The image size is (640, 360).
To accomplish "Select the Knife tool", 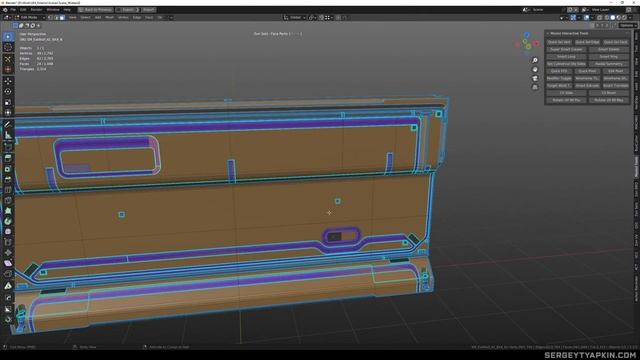I will click(x=8, y=200).
